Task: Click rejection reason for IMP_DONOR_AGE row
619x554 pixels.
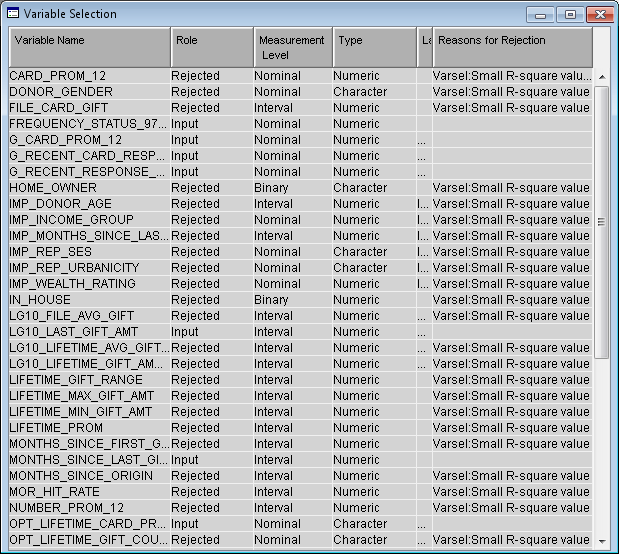Action: point(511,204)
